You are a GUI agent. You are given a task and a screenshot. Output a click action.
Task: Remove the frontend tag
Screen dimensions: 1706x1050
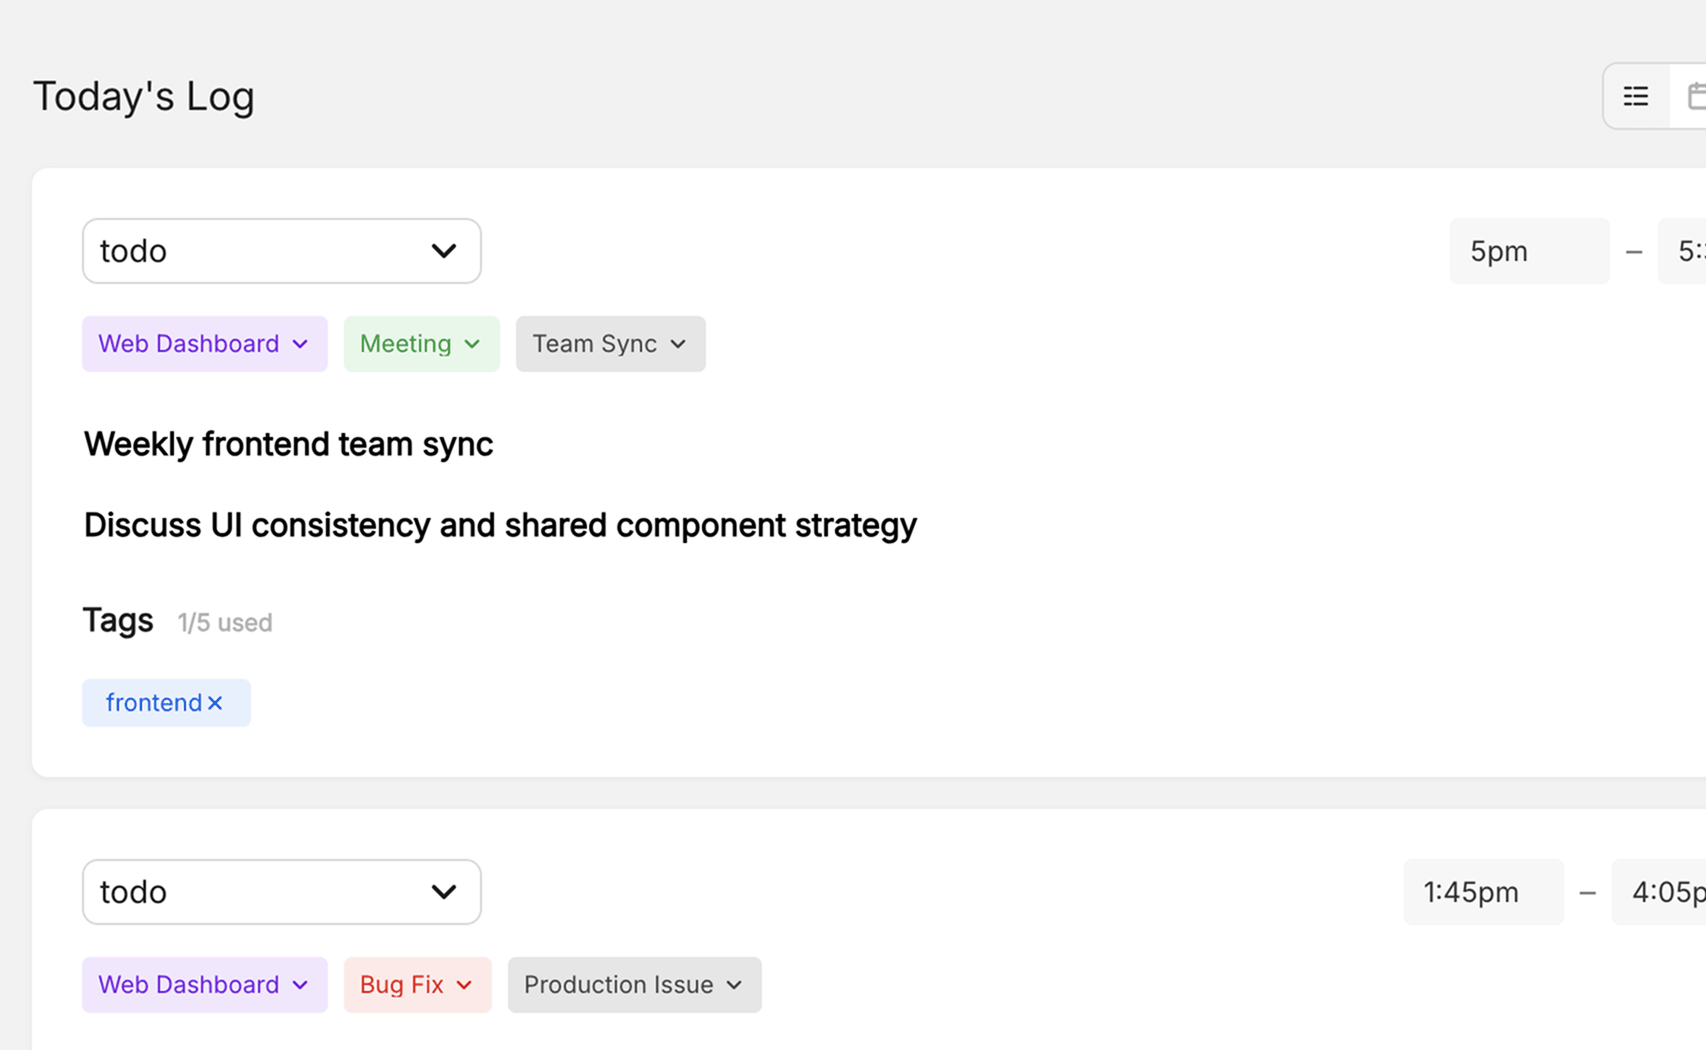215,703
